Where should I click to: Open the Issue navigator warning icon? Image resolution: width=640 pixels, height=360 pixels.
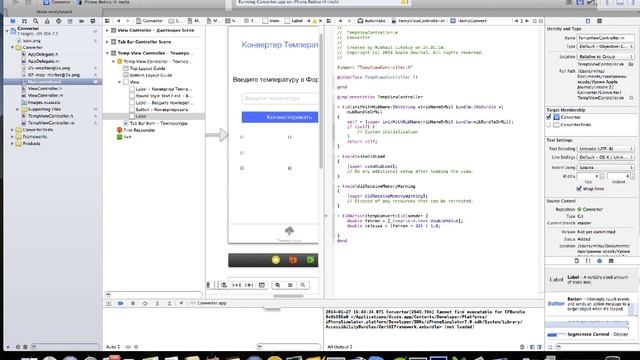click(47, 21)
